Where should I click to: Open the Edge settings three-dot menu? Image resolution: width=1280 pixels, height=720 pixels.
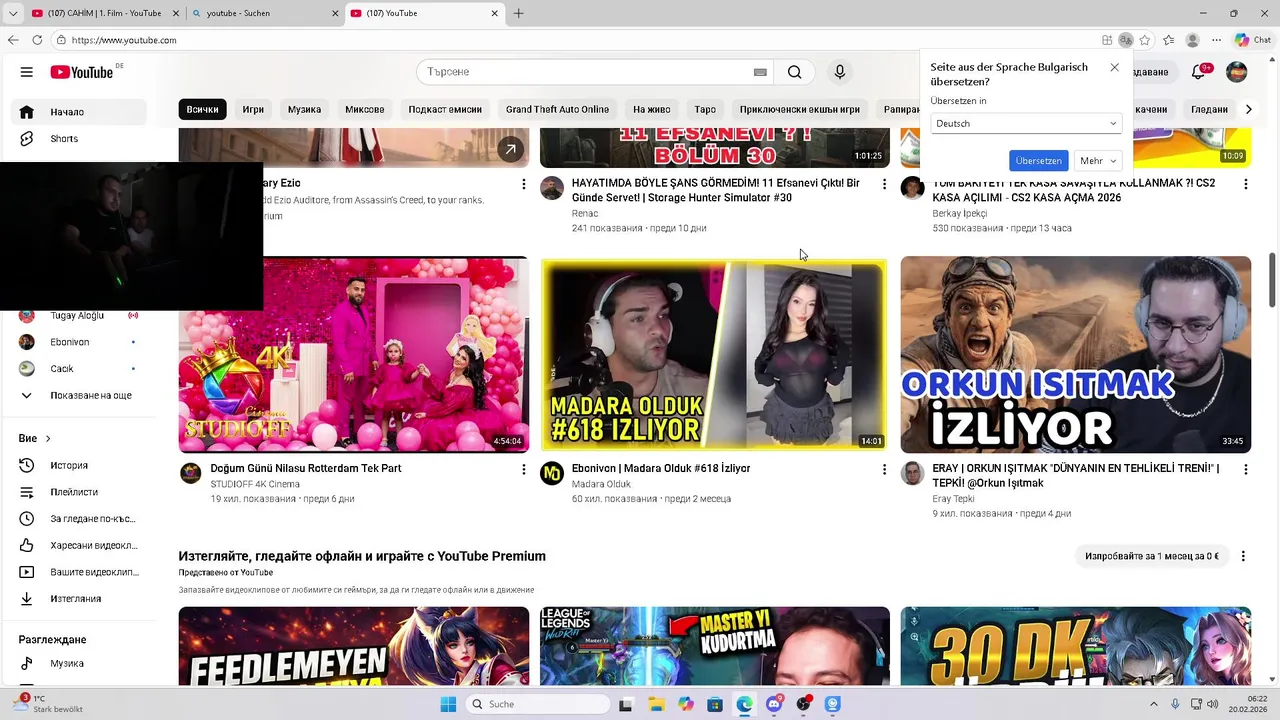tap(1217, 40)
